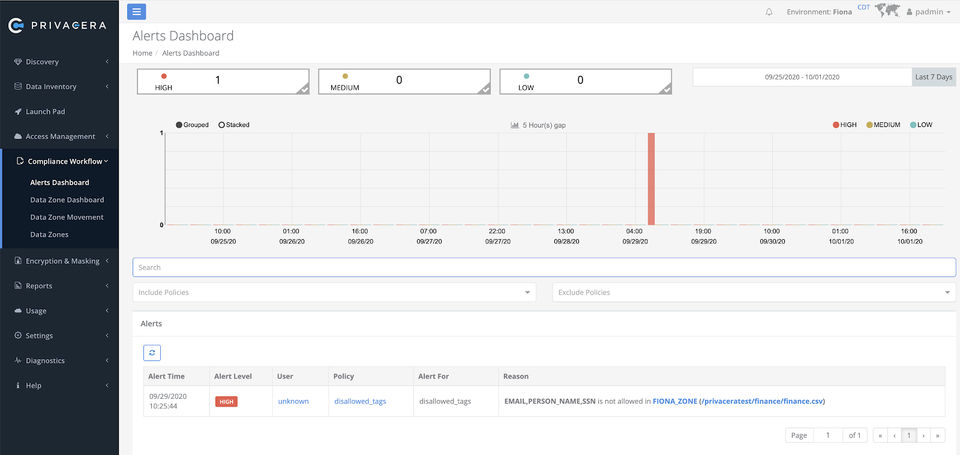Open the FIONA_ZONE link
The width and height of the screenshot is (960, 455).
coord(675,401)
